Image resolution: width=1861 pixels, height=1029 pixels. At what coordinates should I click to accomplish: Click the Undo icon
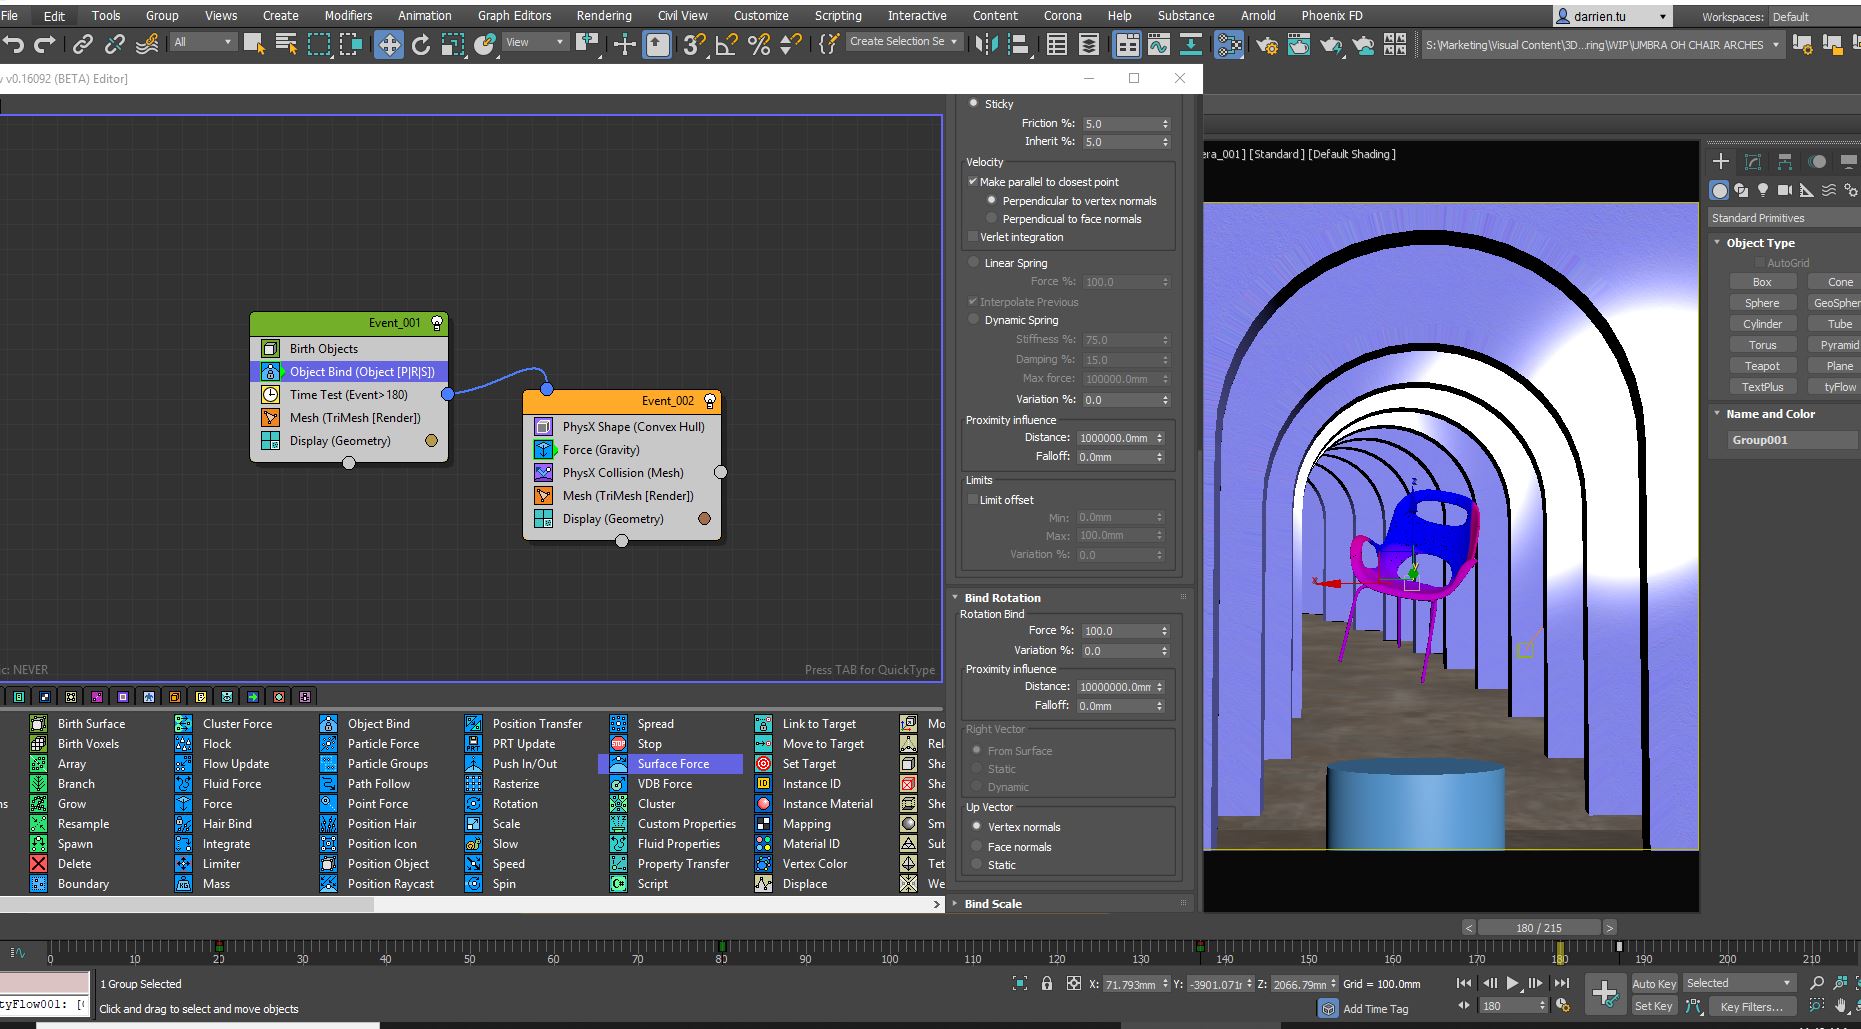(x=14, y=44)
